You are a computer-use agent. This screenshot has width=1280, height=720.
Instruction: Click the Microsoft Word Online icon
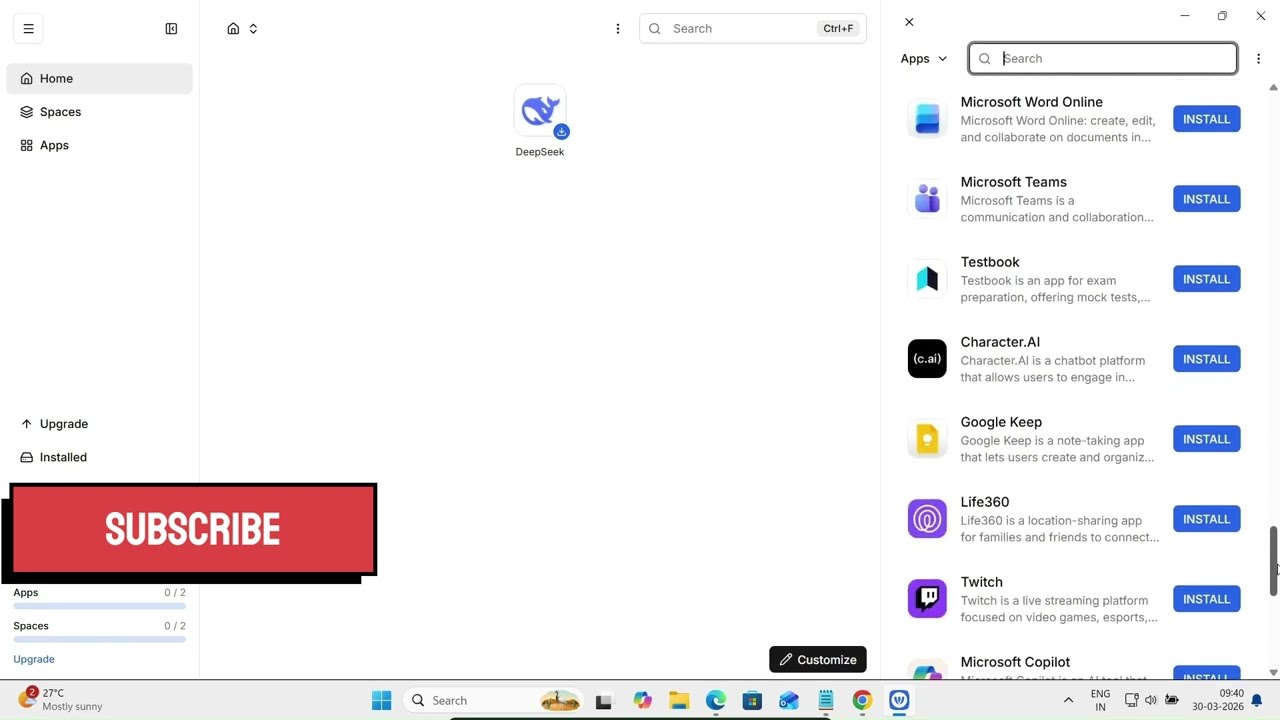927,119
